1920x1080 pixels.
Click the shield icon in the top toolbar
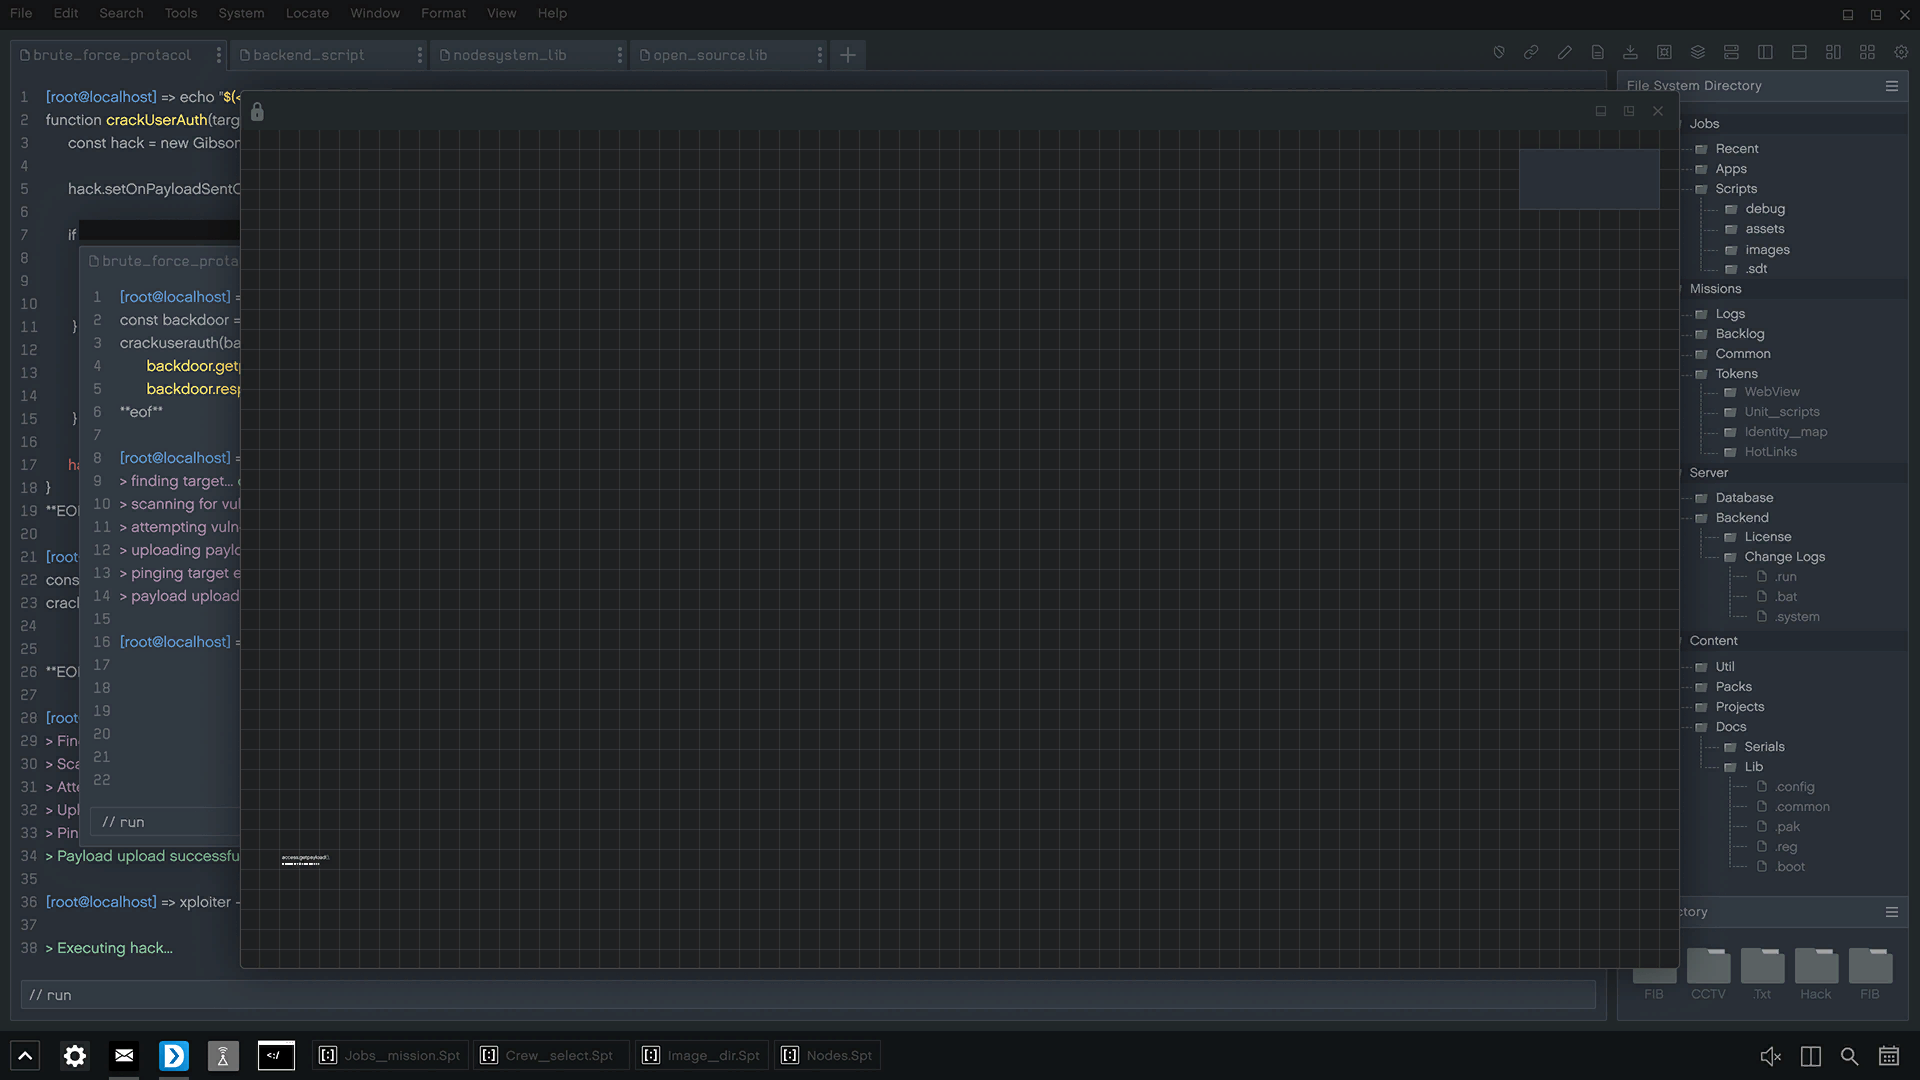(1499, 52)
